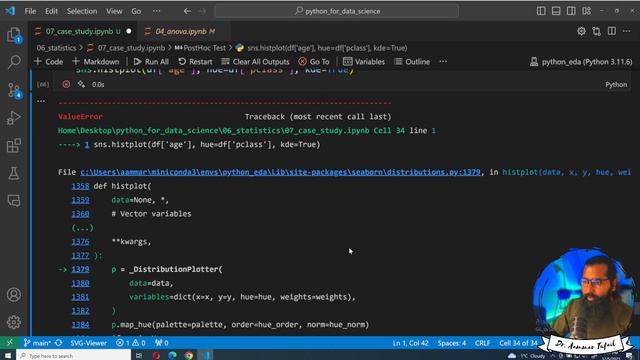Click the Windows Start button
The height and width of the screenshot is (360, 640).
click(8, 356)
